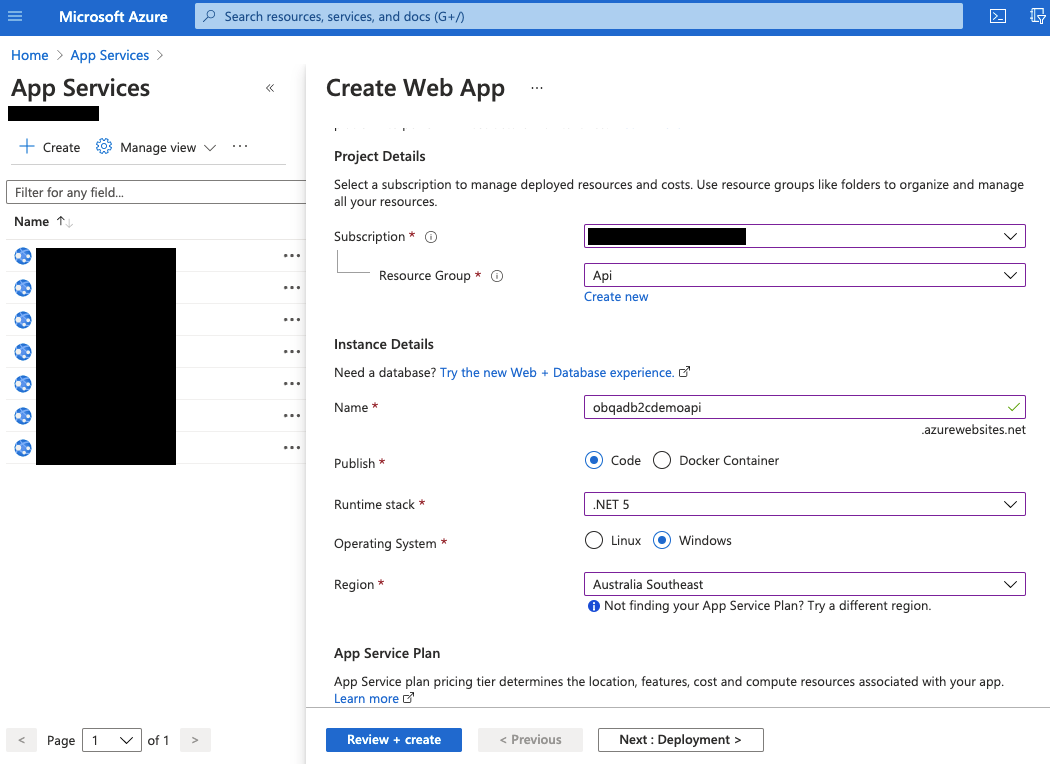
Task: Click the search magnifier icon
Action: pyautogui.click(x=210, y=16)
